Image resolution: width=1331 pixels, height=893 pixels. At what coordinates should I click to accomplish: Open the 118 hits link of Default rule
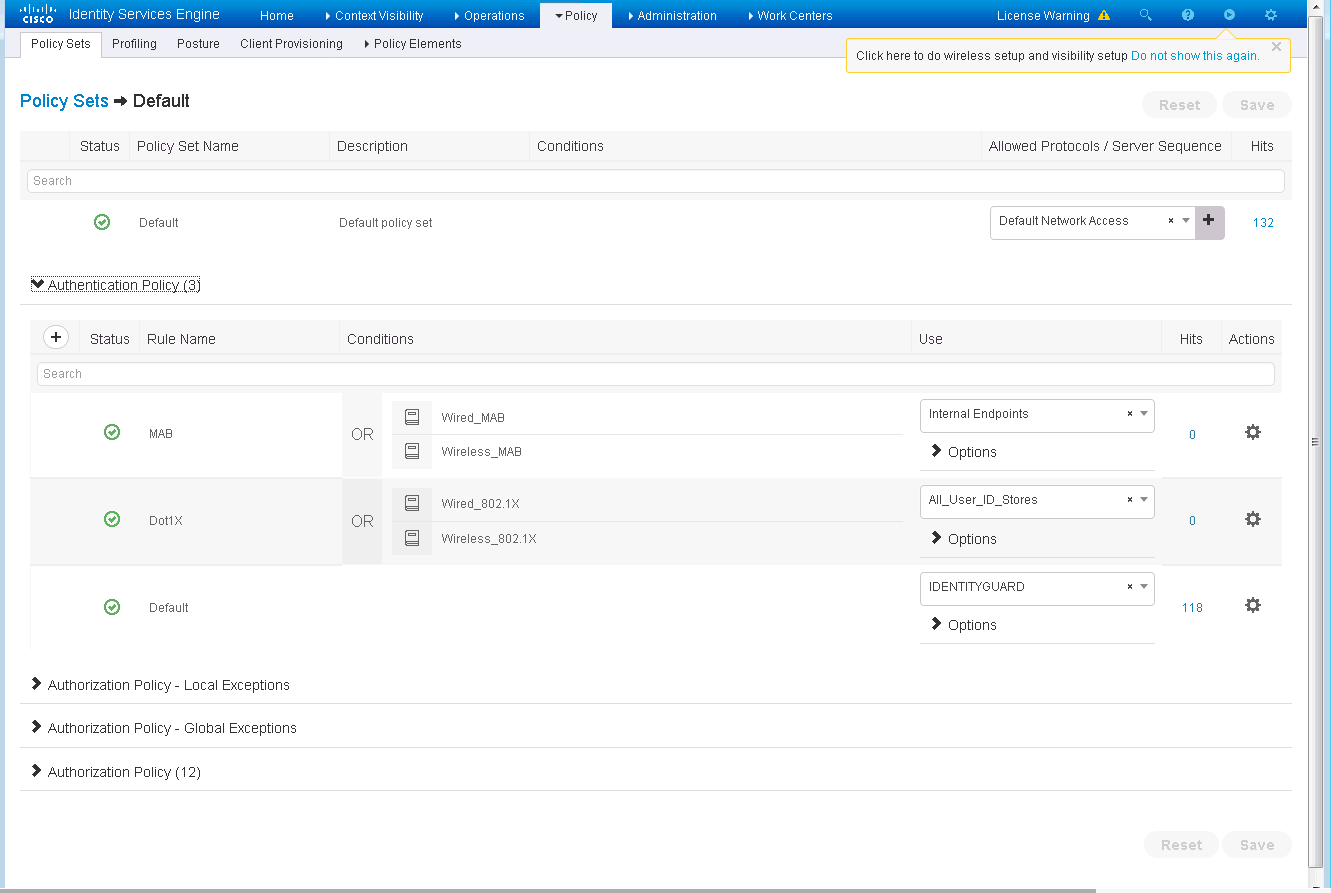coord(1192,608)
